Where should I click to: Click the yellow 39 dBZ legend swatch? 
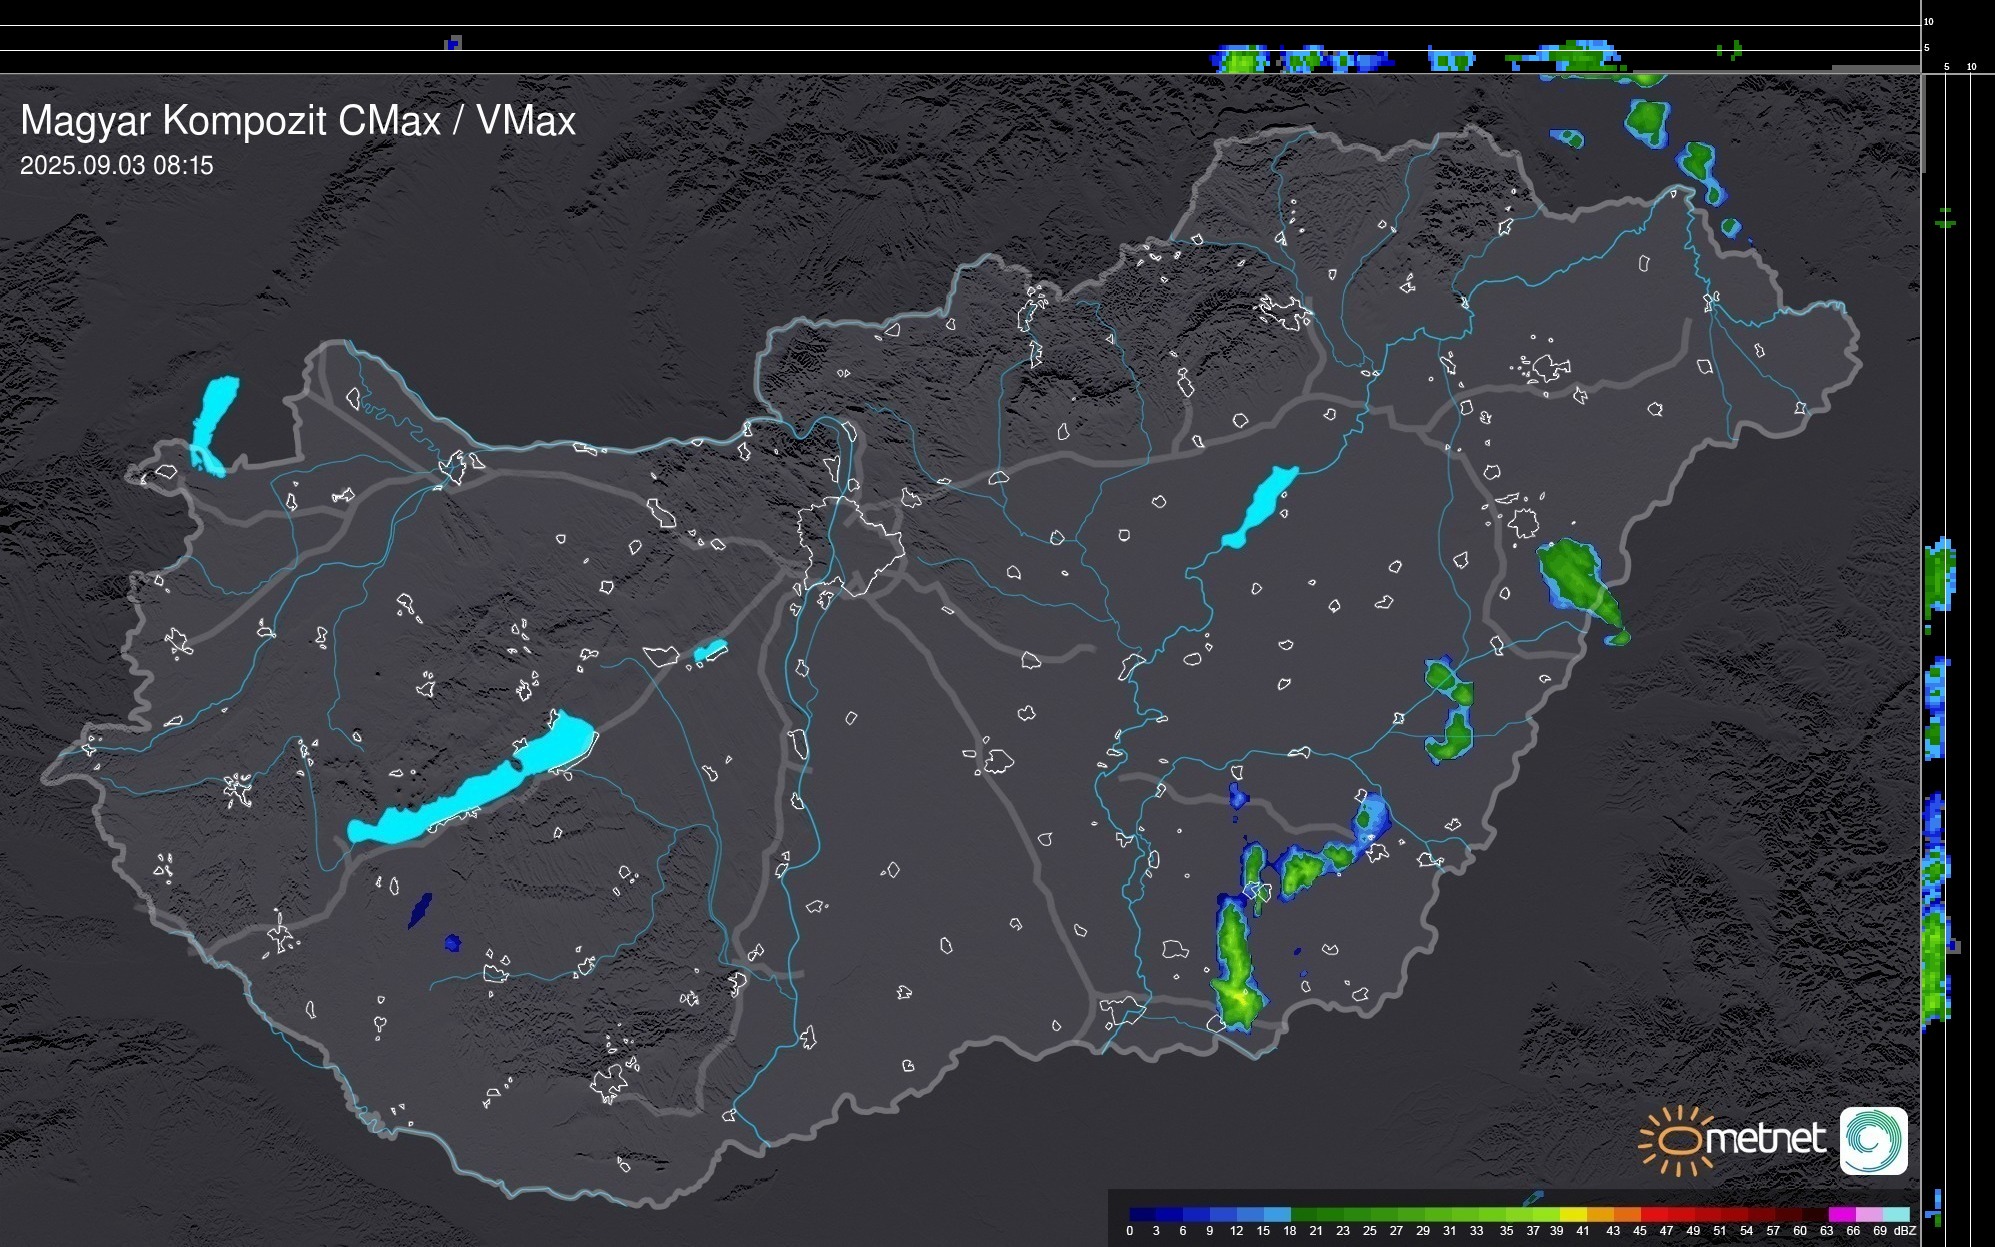[x=1573, y=1214]
